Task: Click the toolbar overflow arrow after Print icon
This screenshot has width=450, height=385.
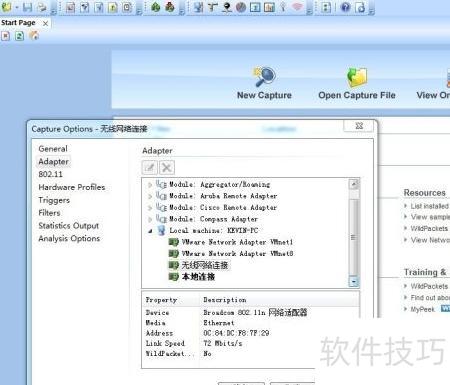Action: pos(53,10)
